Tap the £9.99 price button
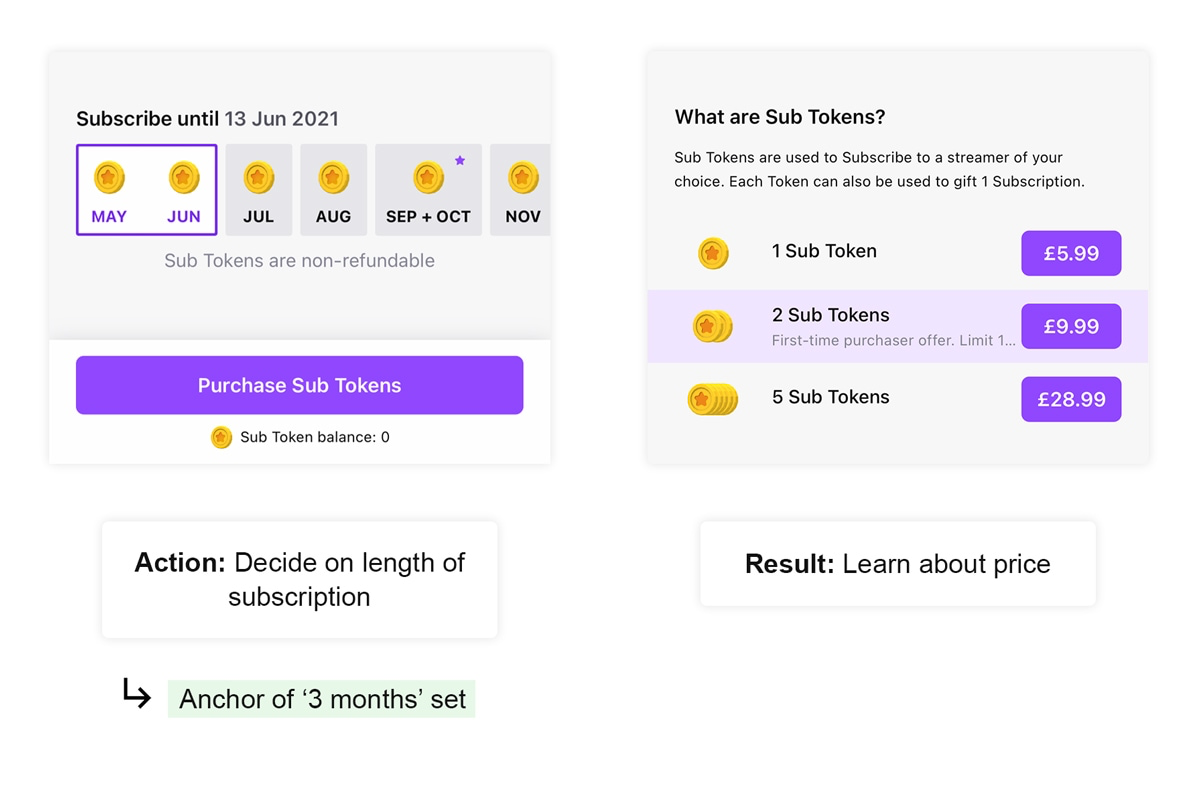Viewport: 1200px width, 789px height. point(1071,326)
